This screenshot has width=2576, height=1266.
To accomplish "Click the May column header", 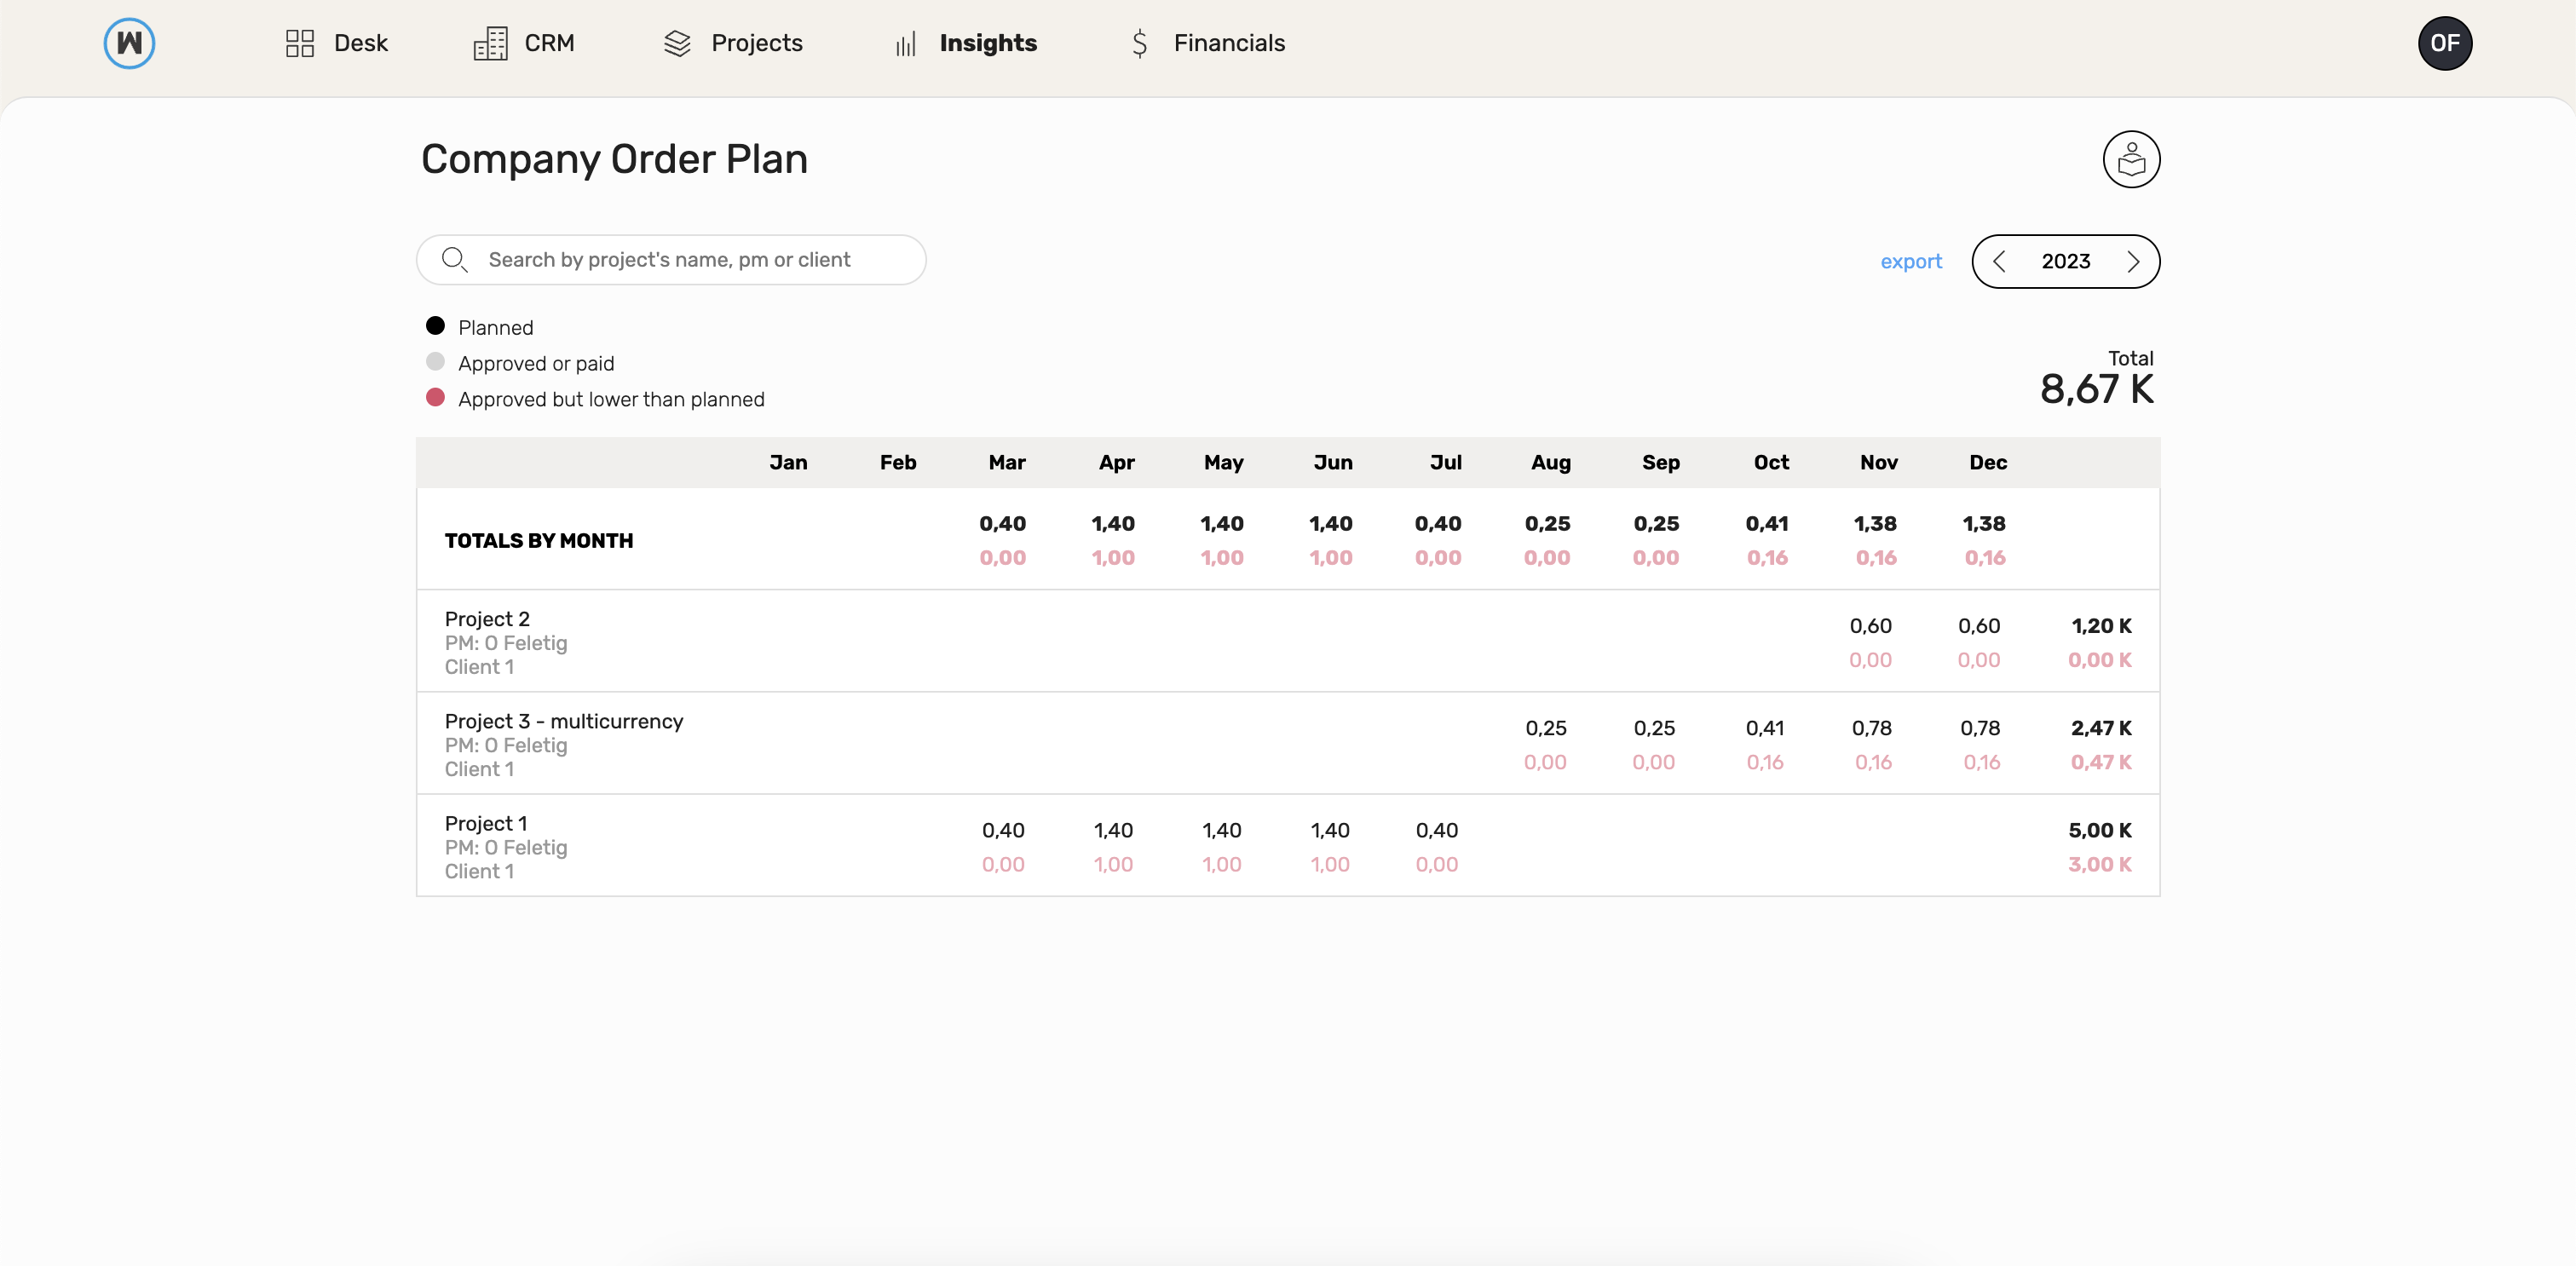I will tap(1224, 462).
